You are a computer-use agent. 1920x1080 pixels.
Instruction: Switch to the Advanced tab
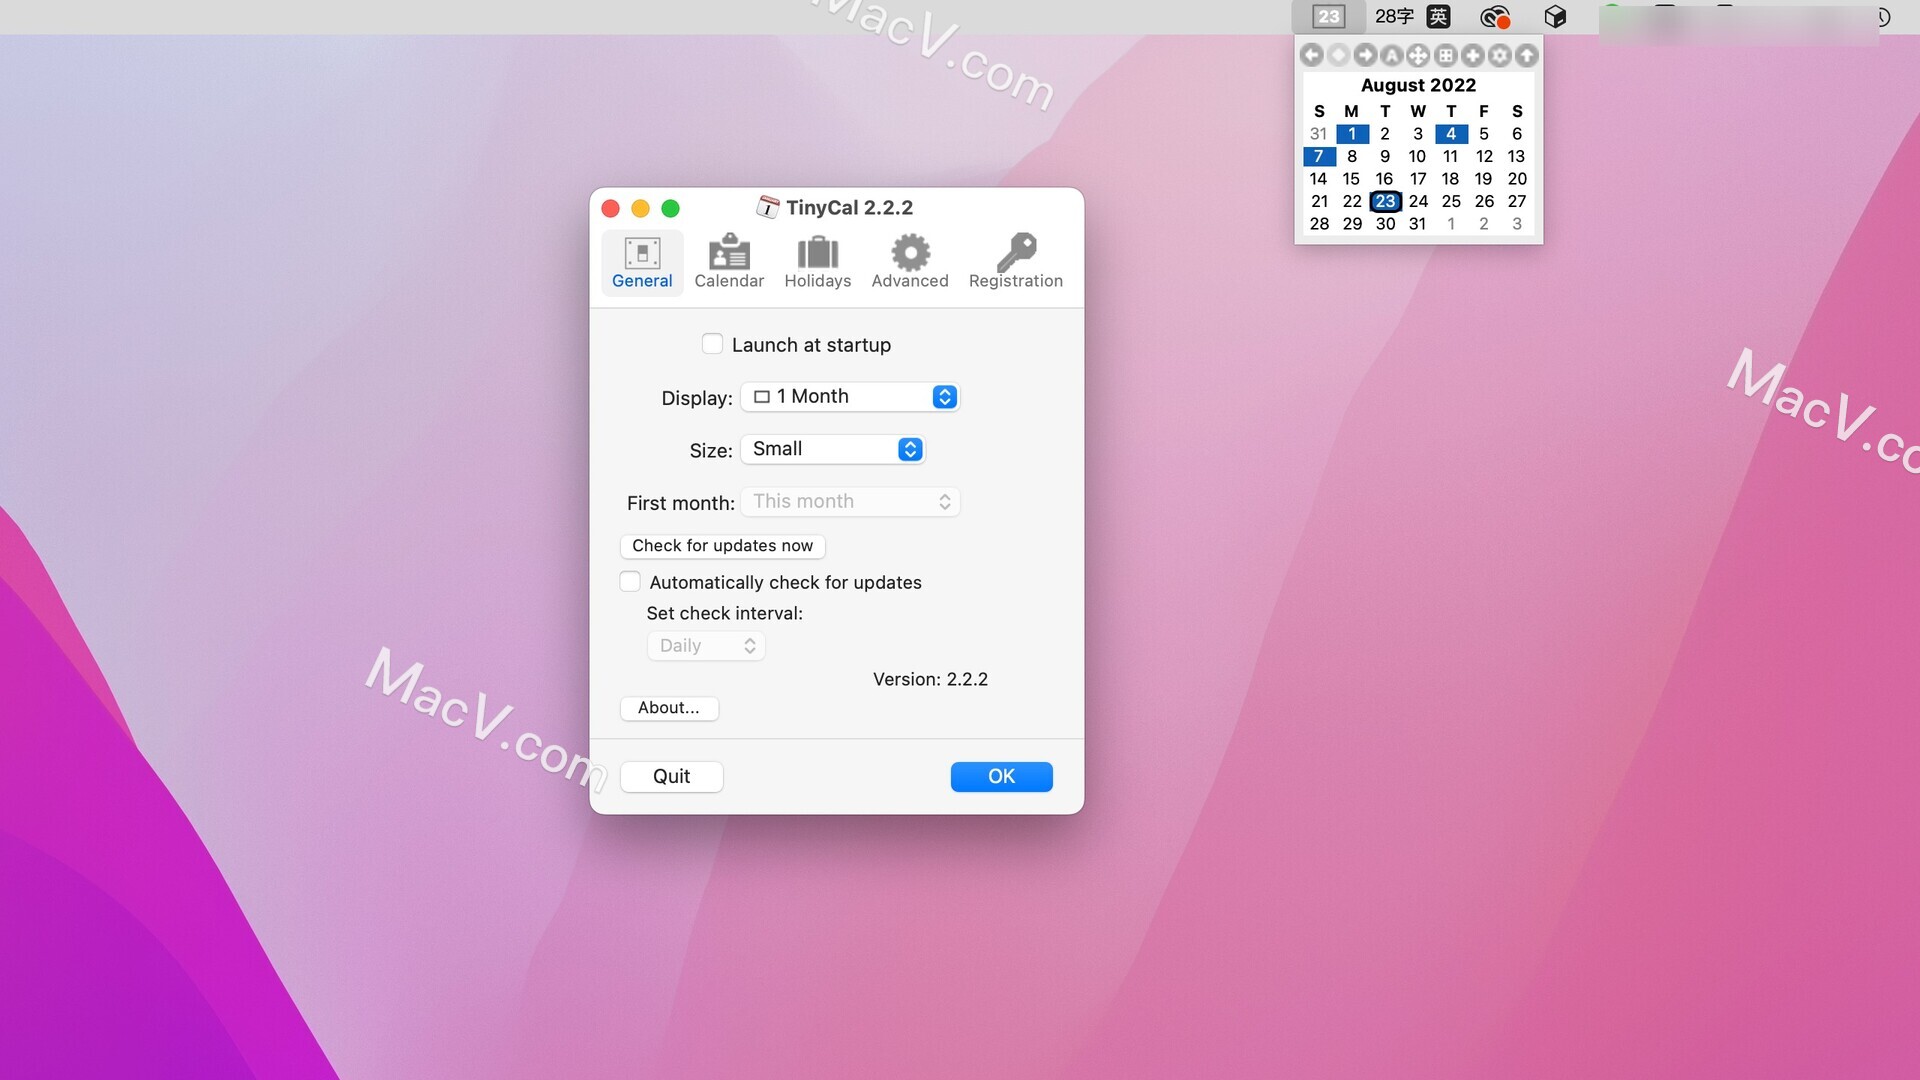click(x=910, y=262)
